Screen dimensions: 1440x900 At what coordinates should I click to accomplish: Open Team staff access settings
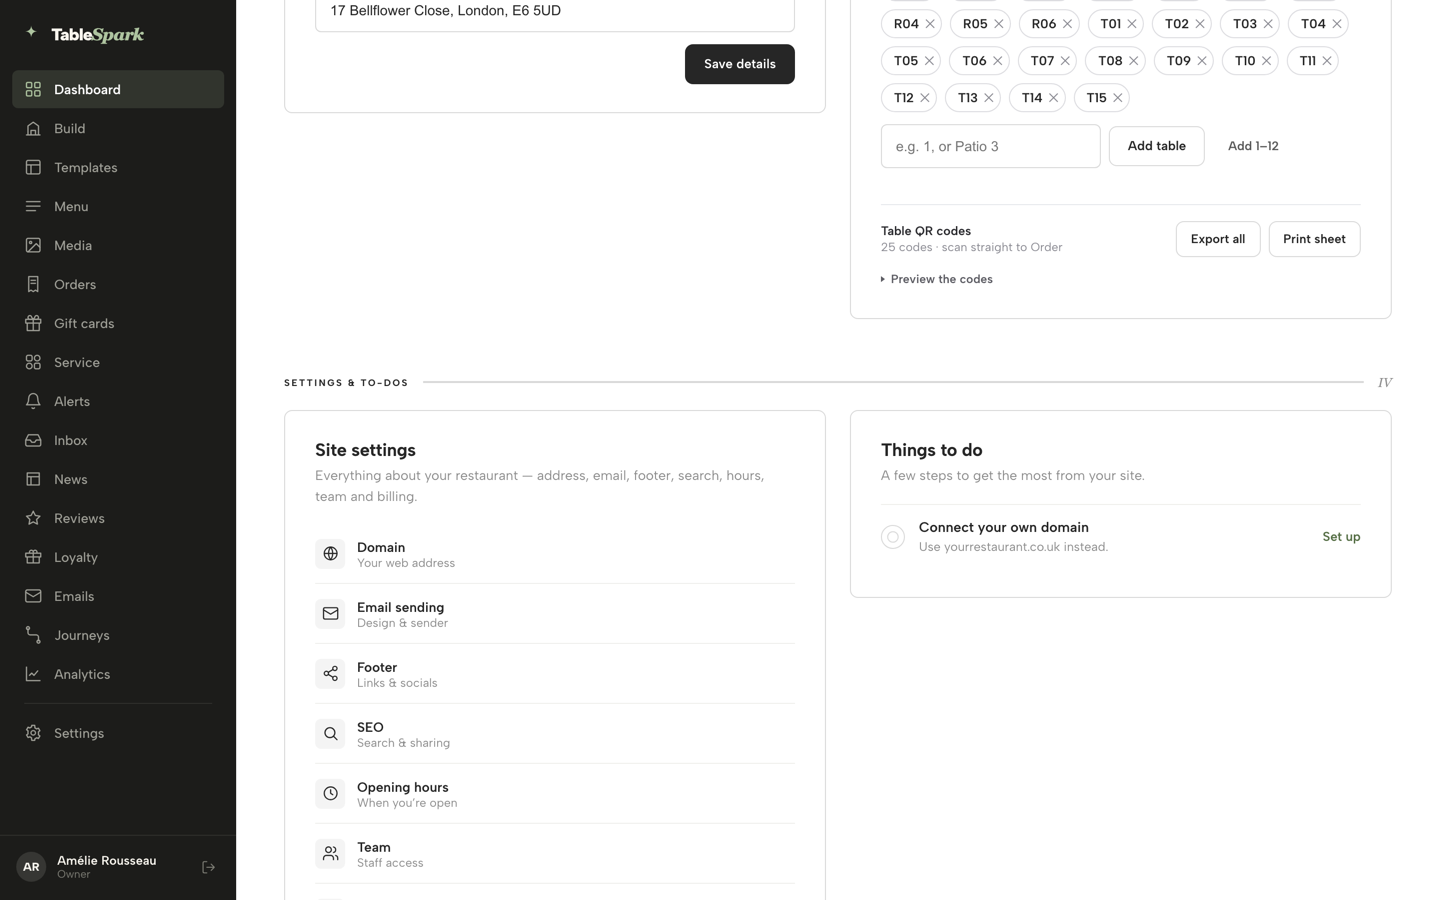[x=555, y=854]
